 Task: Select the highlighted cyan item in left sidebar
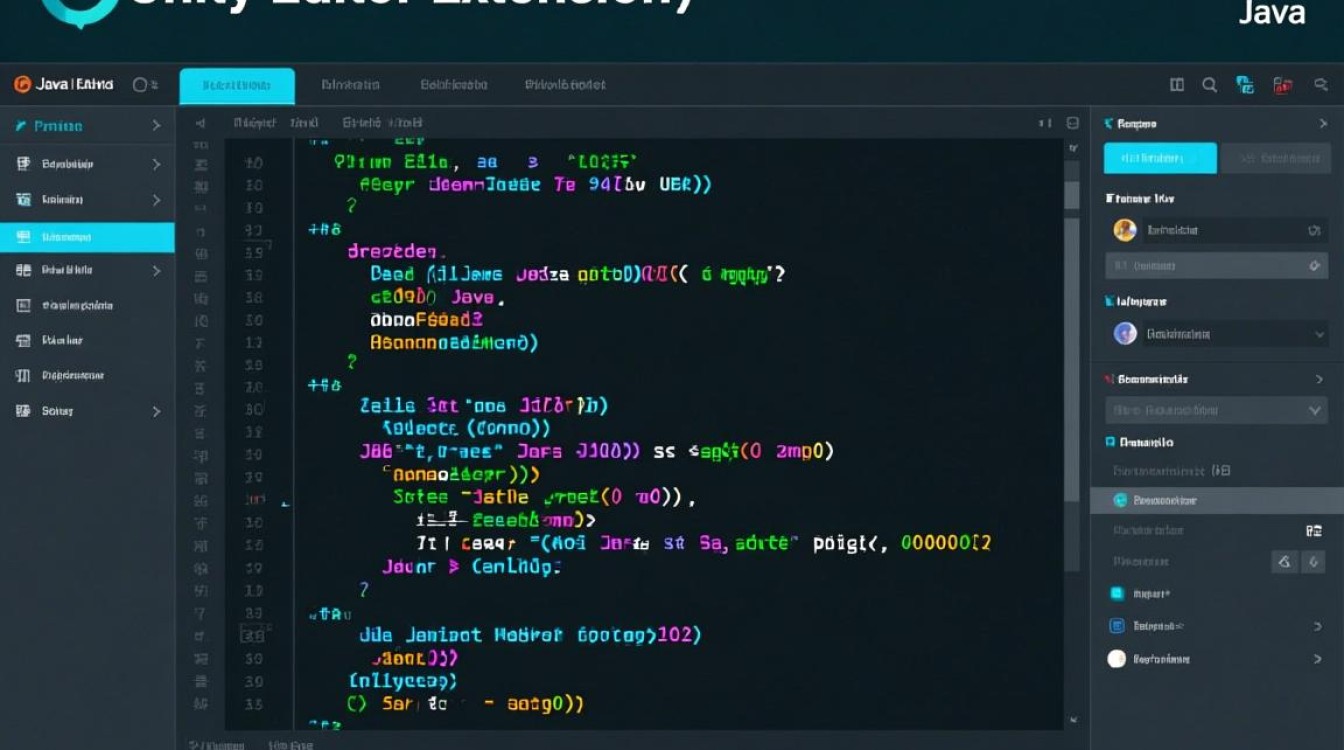point(87,237)
